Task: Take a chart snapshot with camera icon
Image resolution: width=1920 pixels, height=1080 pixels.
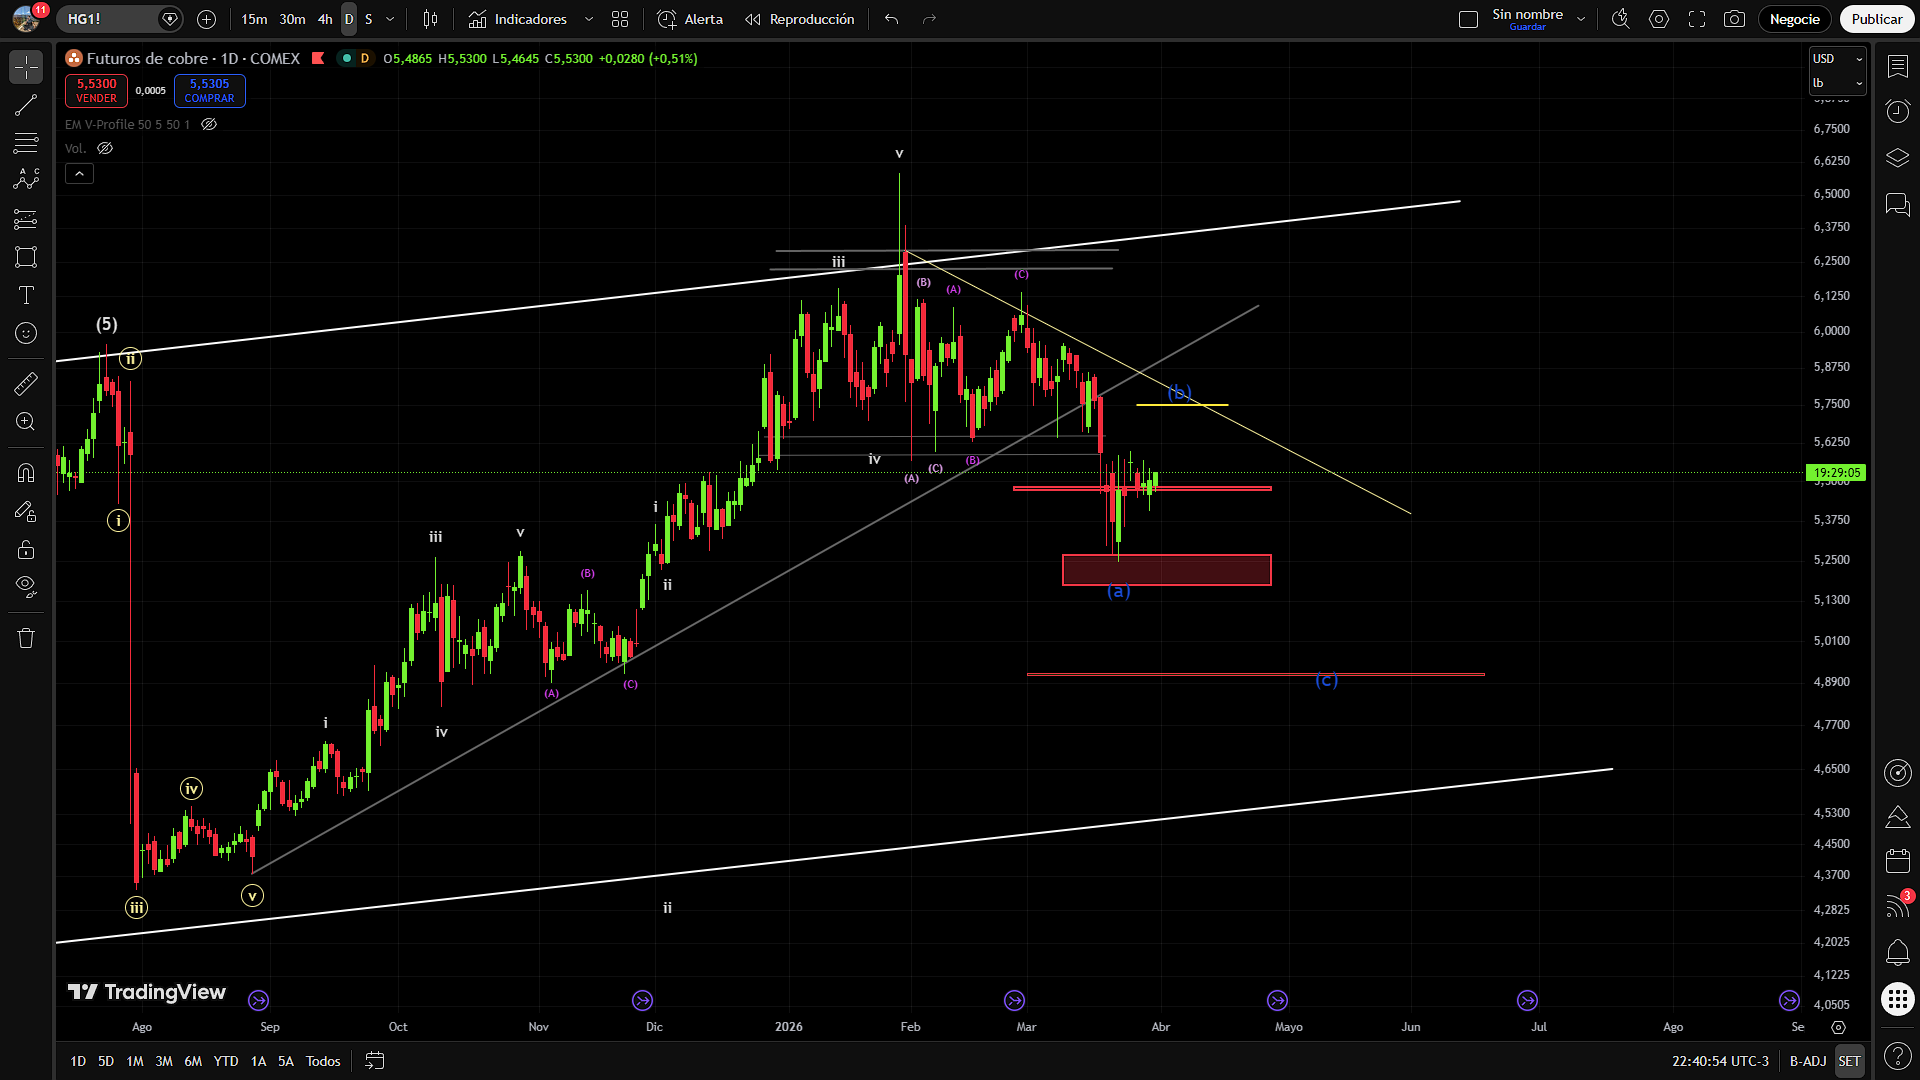Action: (x=1735, y=19)
